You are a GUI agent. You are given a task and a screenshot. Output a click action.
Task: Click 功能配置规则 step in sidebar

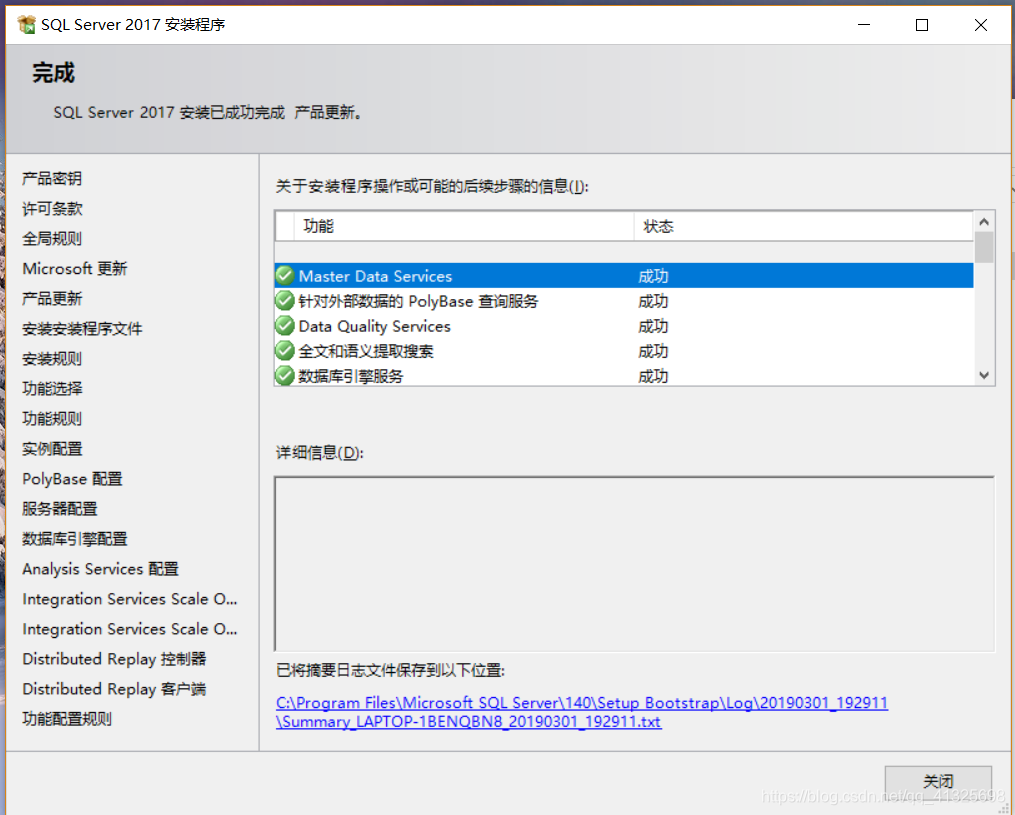pos(67,719)
